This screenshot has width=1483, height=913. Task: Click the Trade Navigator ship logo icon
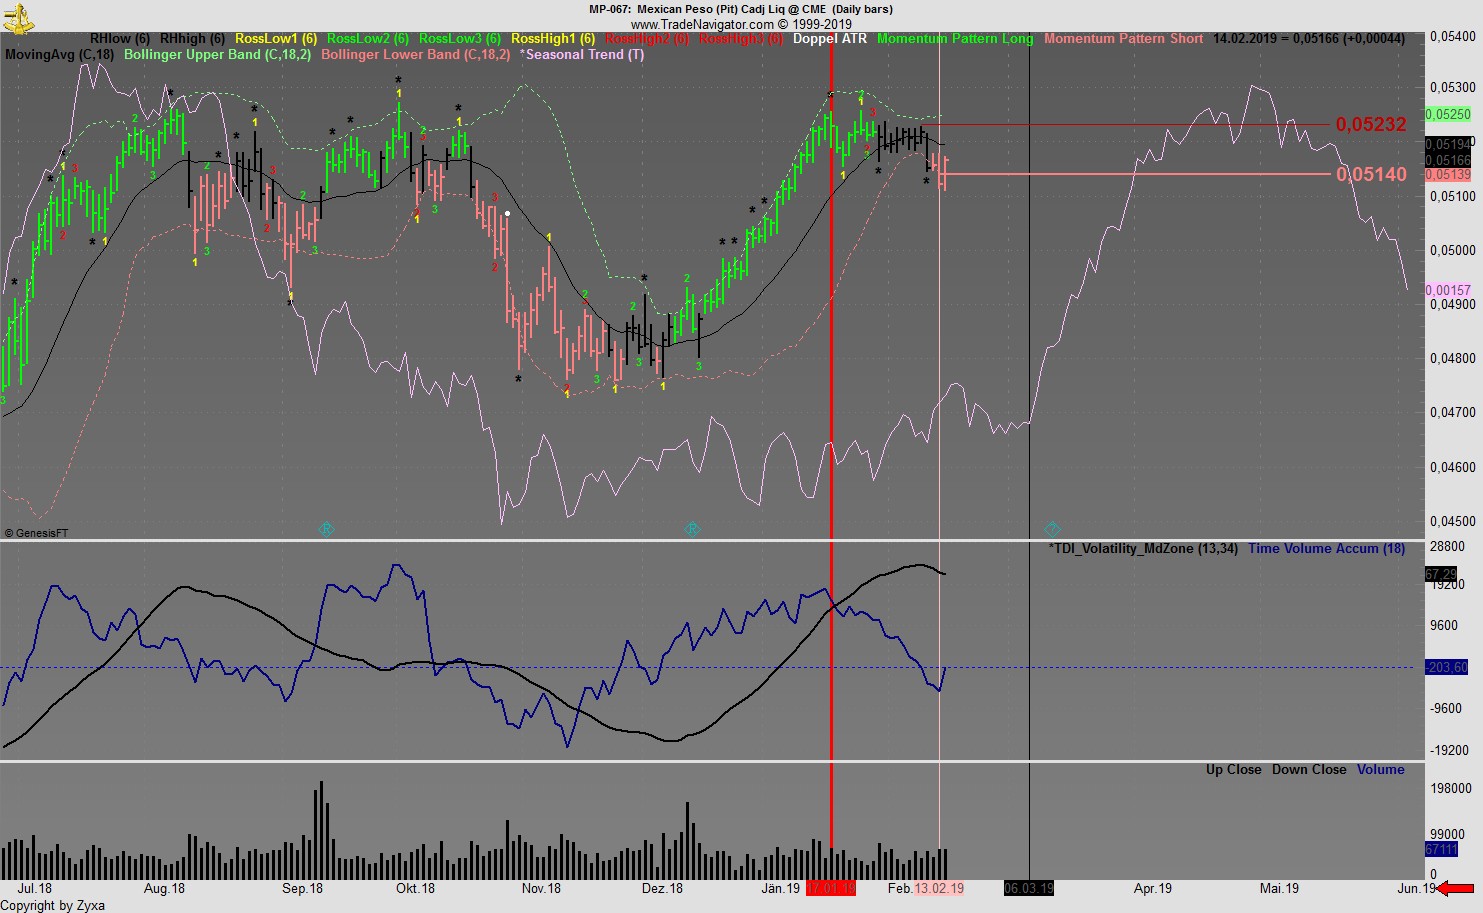tap(18, 18)
